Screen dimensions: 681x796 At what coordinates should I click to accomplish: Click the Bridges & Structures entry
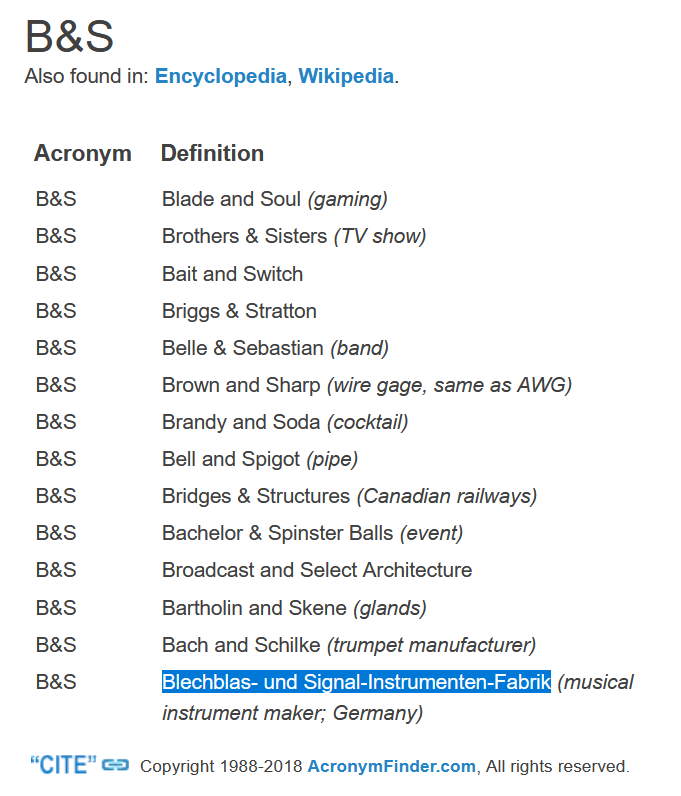tap(349, 496)
